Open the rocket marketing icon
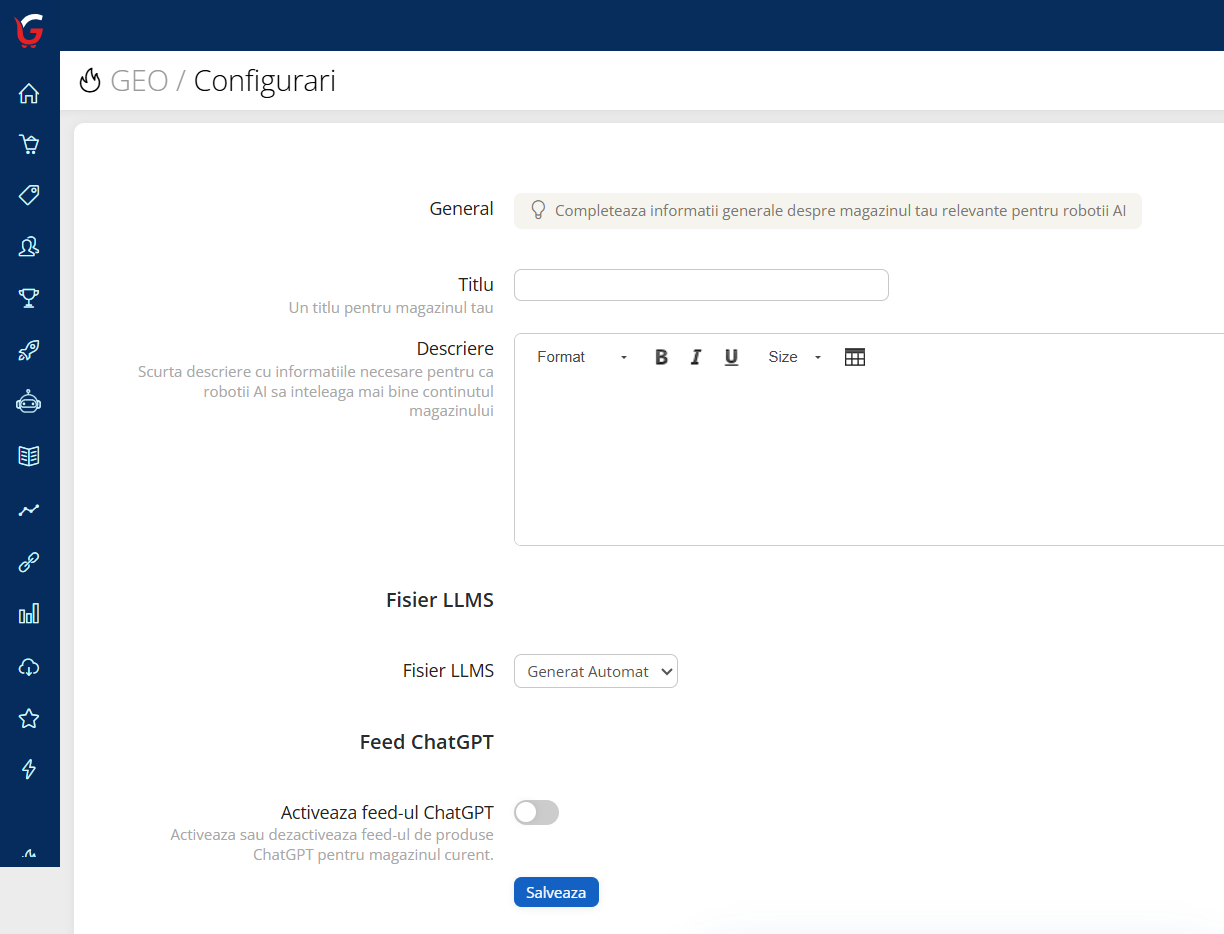The width and height of the screenshot is (1224, 934). [29, 350]
